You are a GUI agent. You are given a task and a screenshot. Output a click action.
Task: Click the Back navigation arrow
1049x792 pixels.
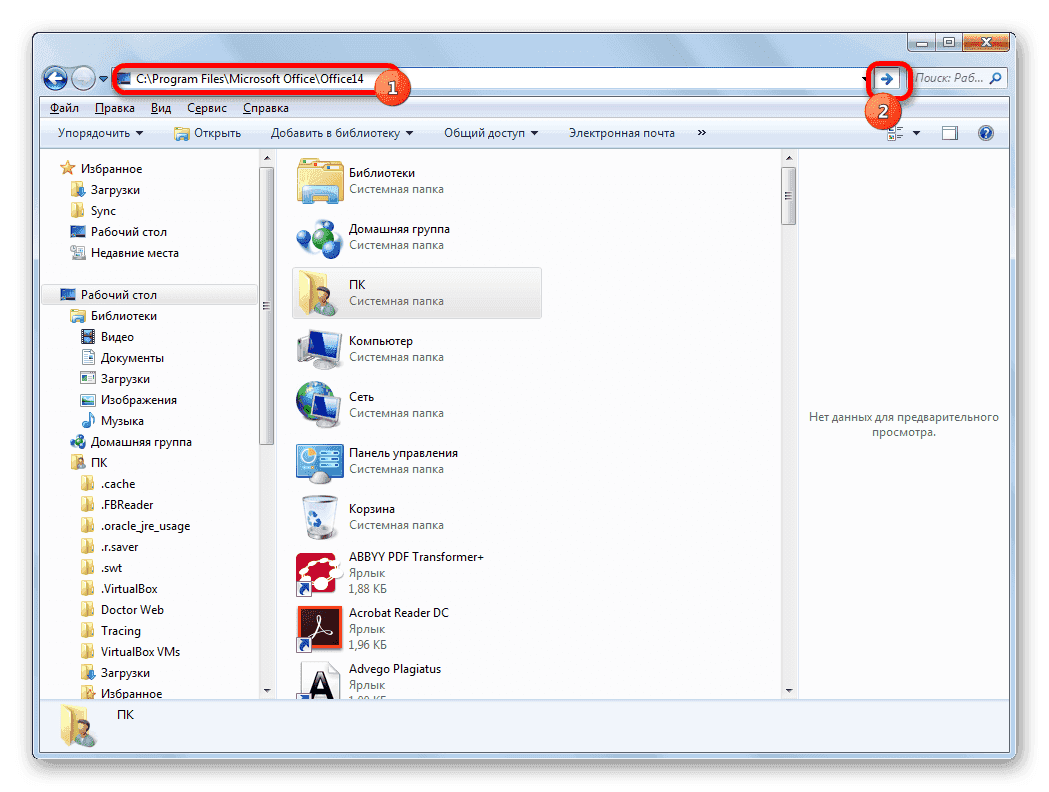coord(55,79)
